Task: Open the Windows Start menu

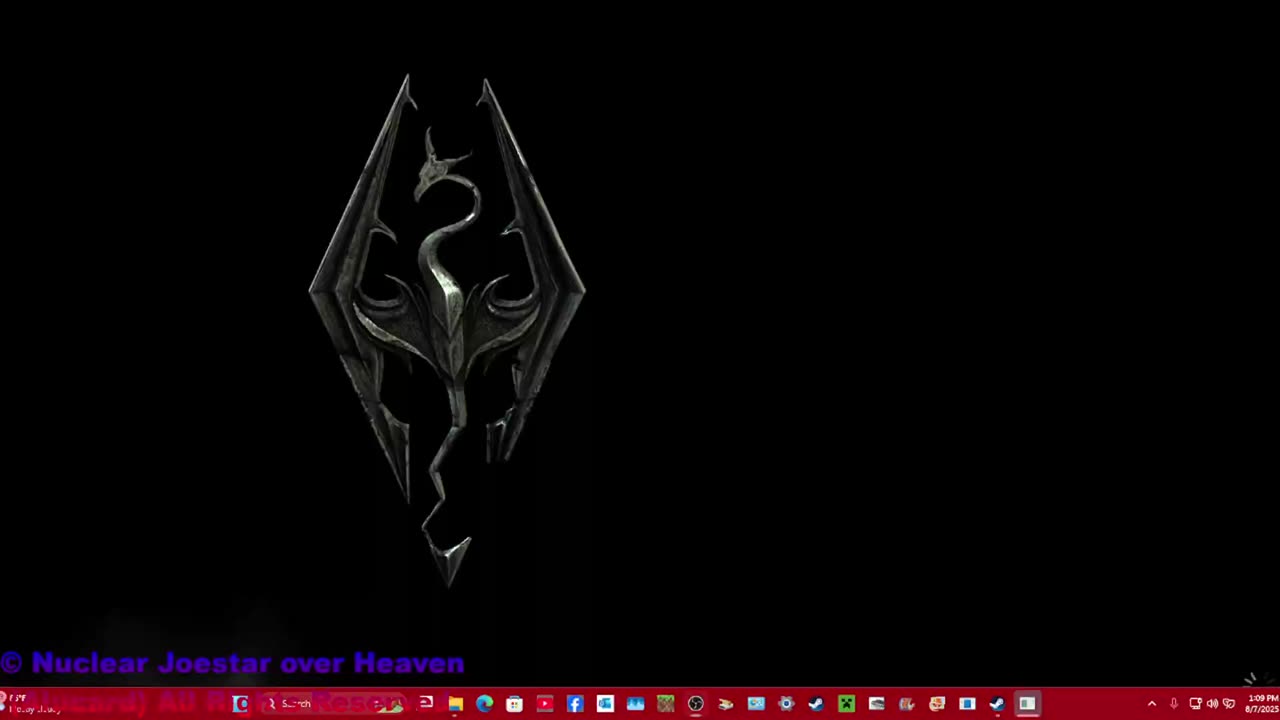Action: coord(241,703)
